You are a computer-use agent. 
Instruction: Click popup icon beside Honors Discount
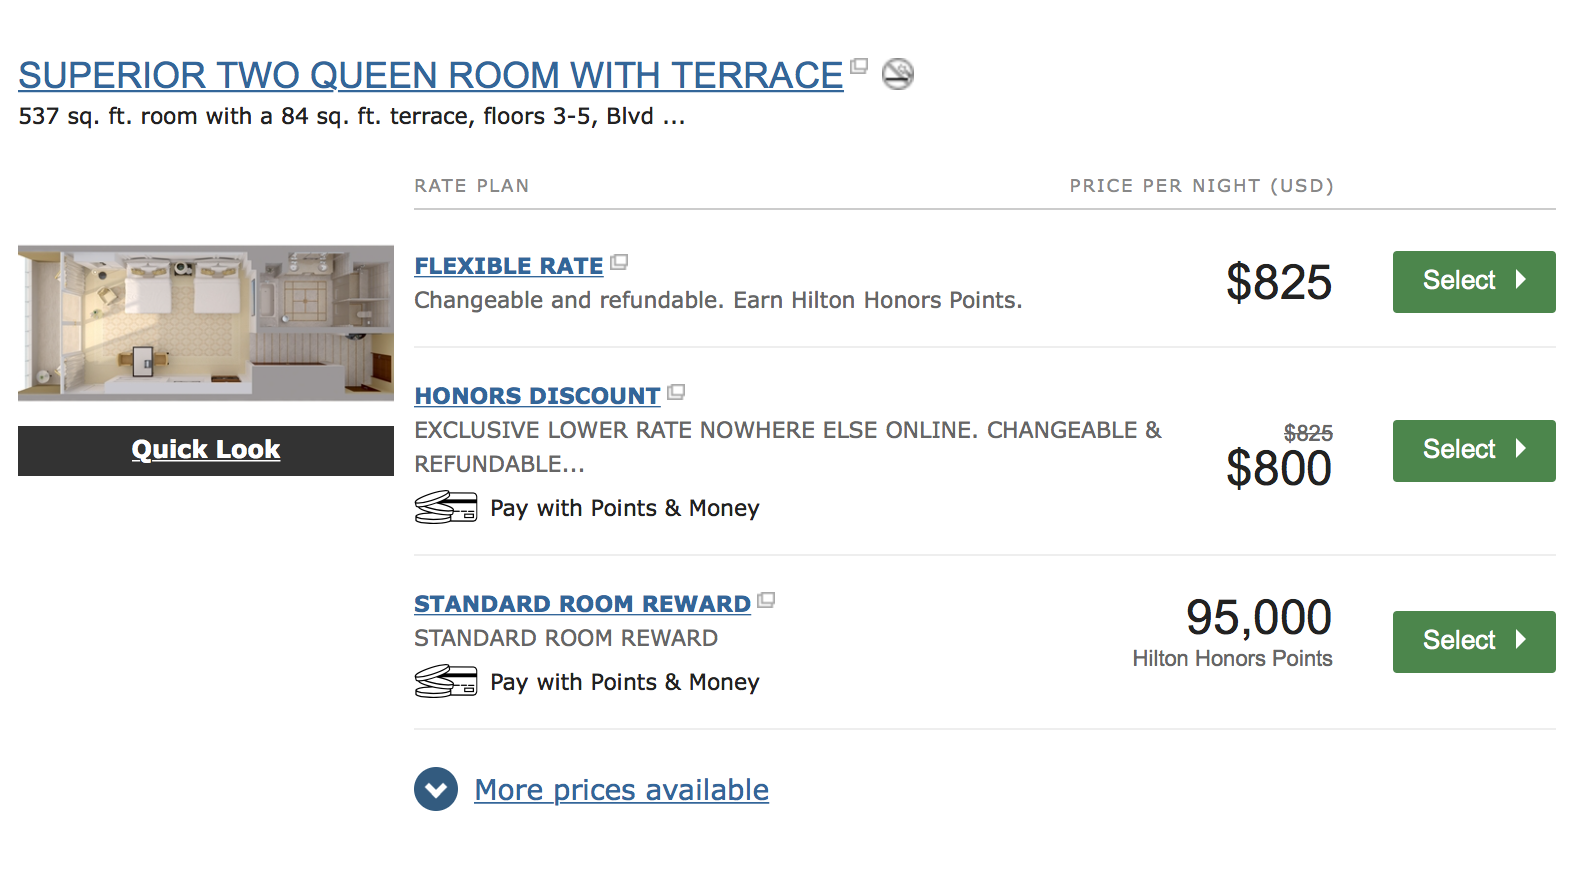pyautogui.click(x=676, y=392)
